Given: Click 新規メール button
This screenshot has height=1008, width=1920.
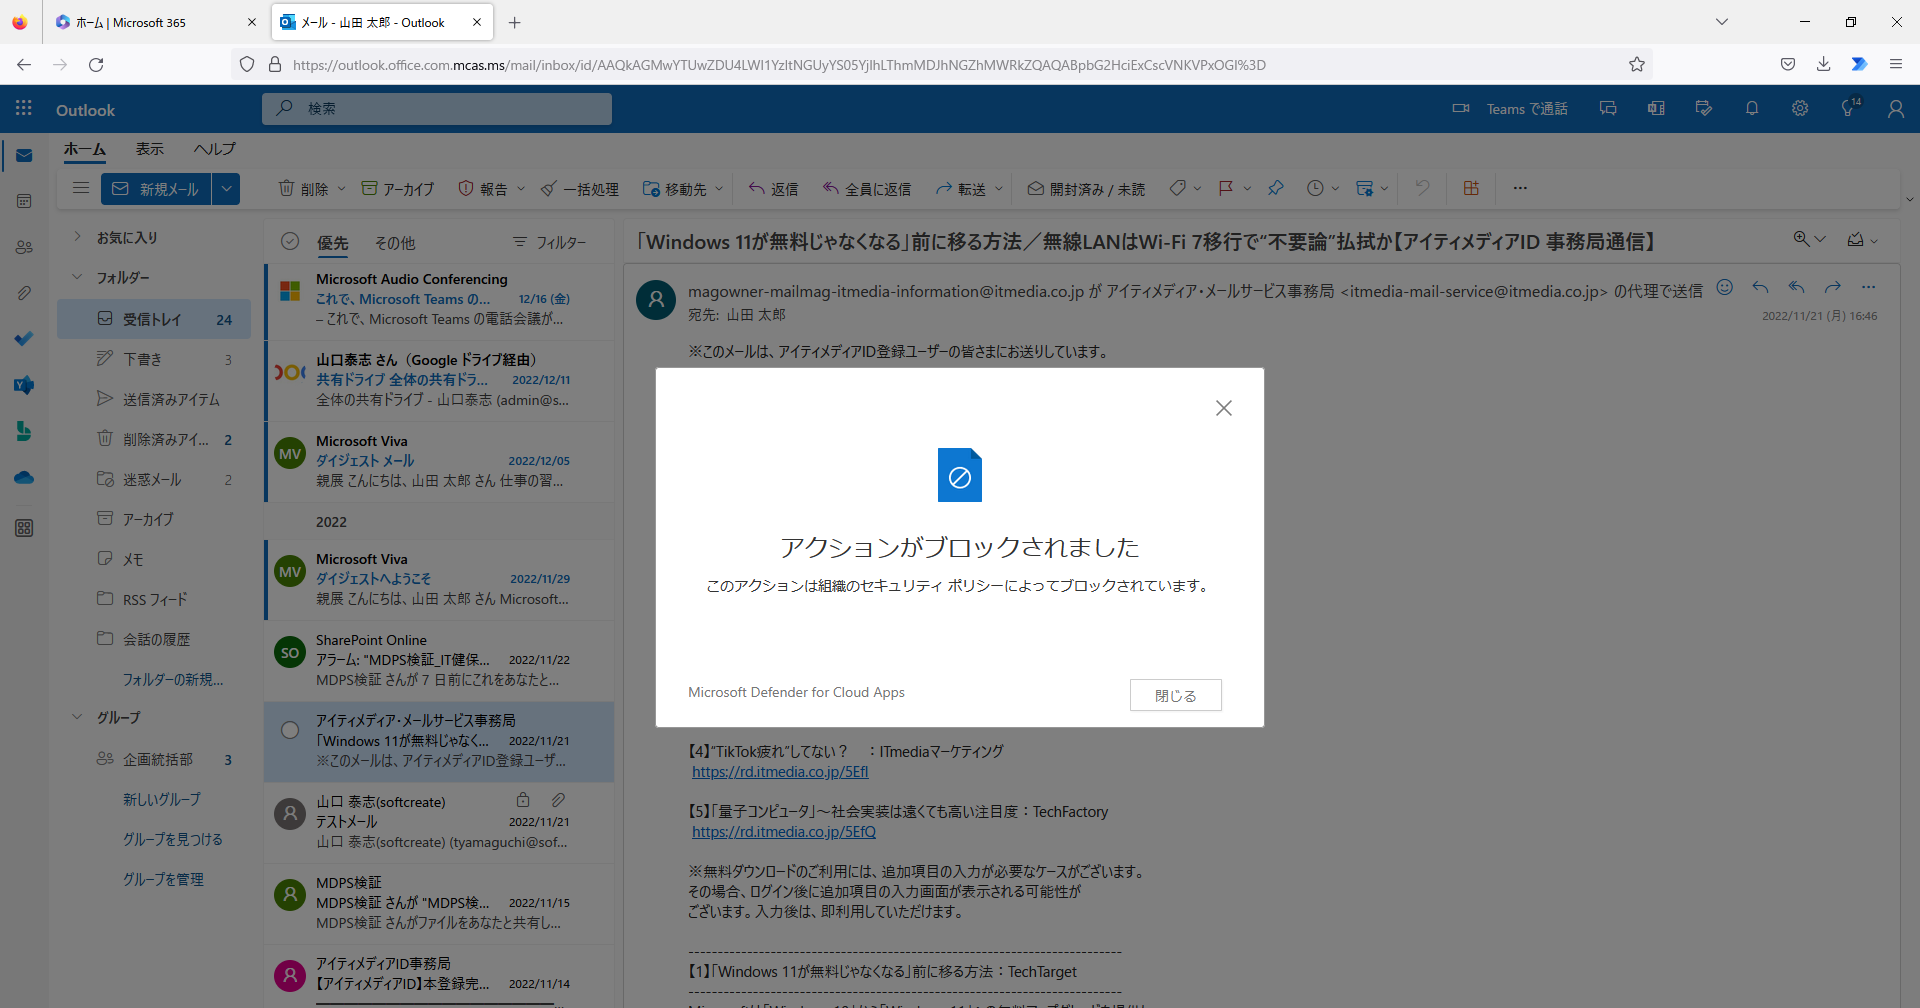Looking at the screenshot, I should [156, 188].
